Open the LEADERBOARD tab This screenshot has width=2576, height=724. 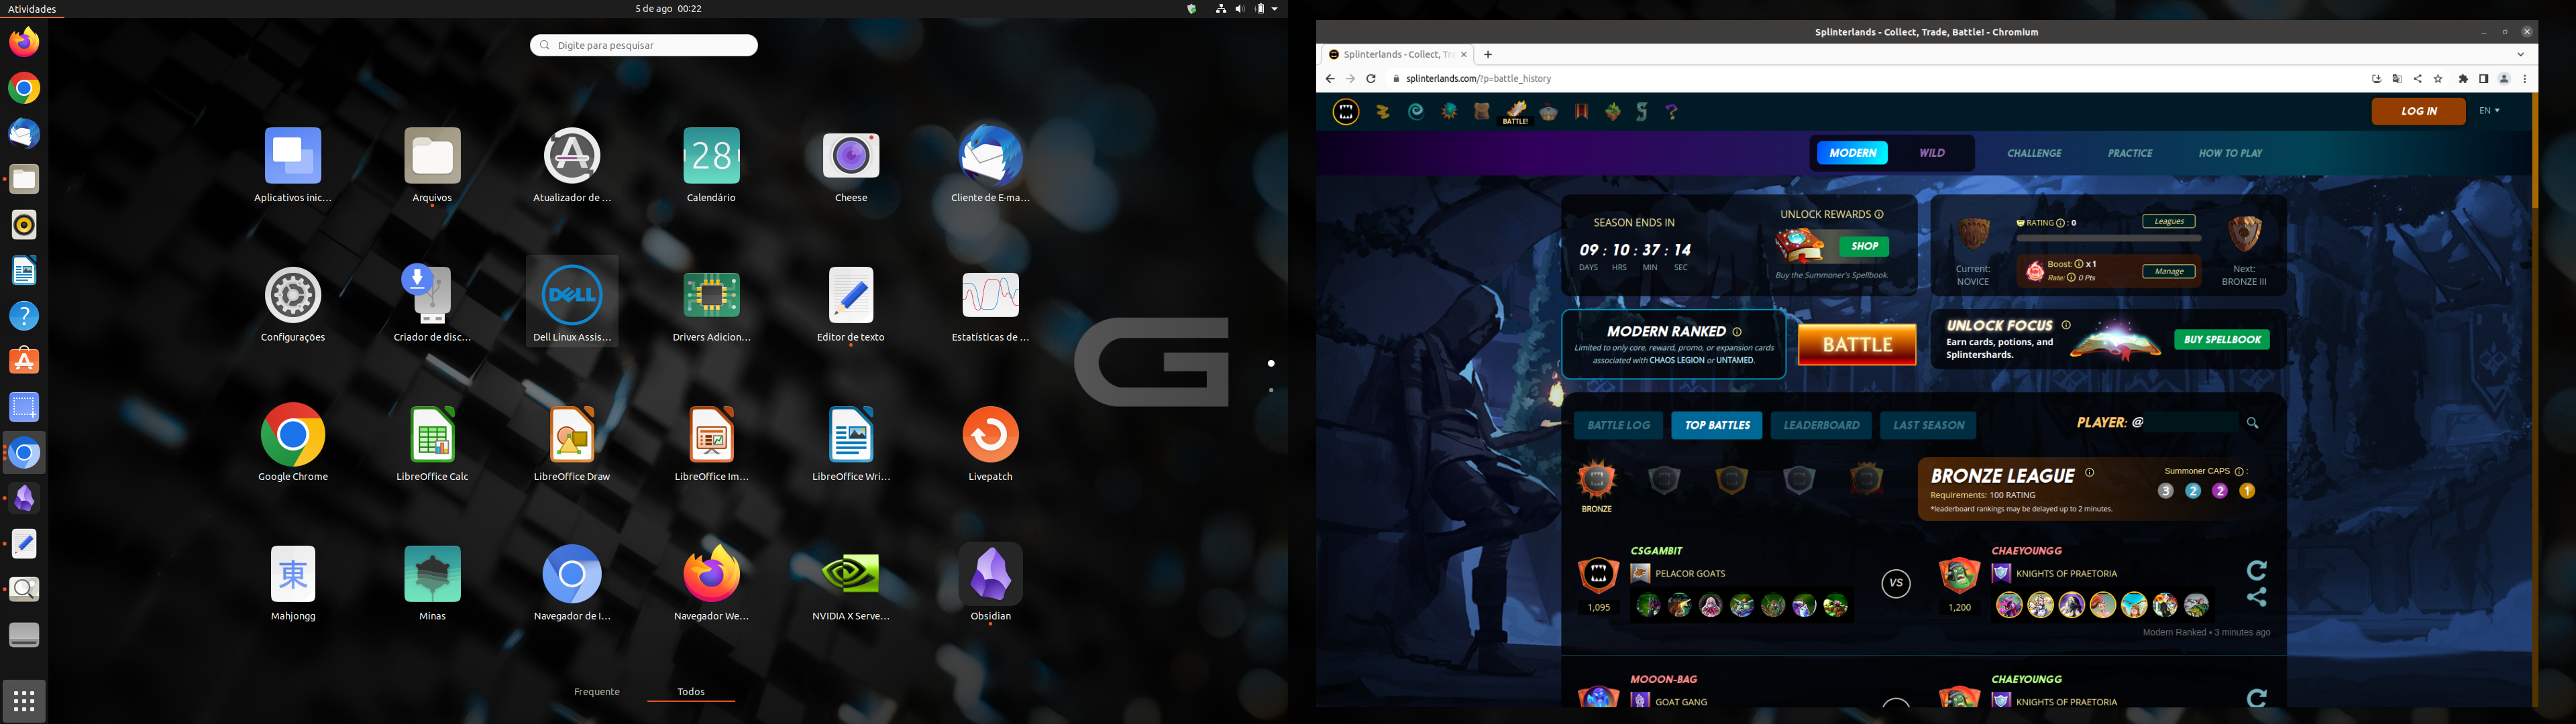point(1821,425)
